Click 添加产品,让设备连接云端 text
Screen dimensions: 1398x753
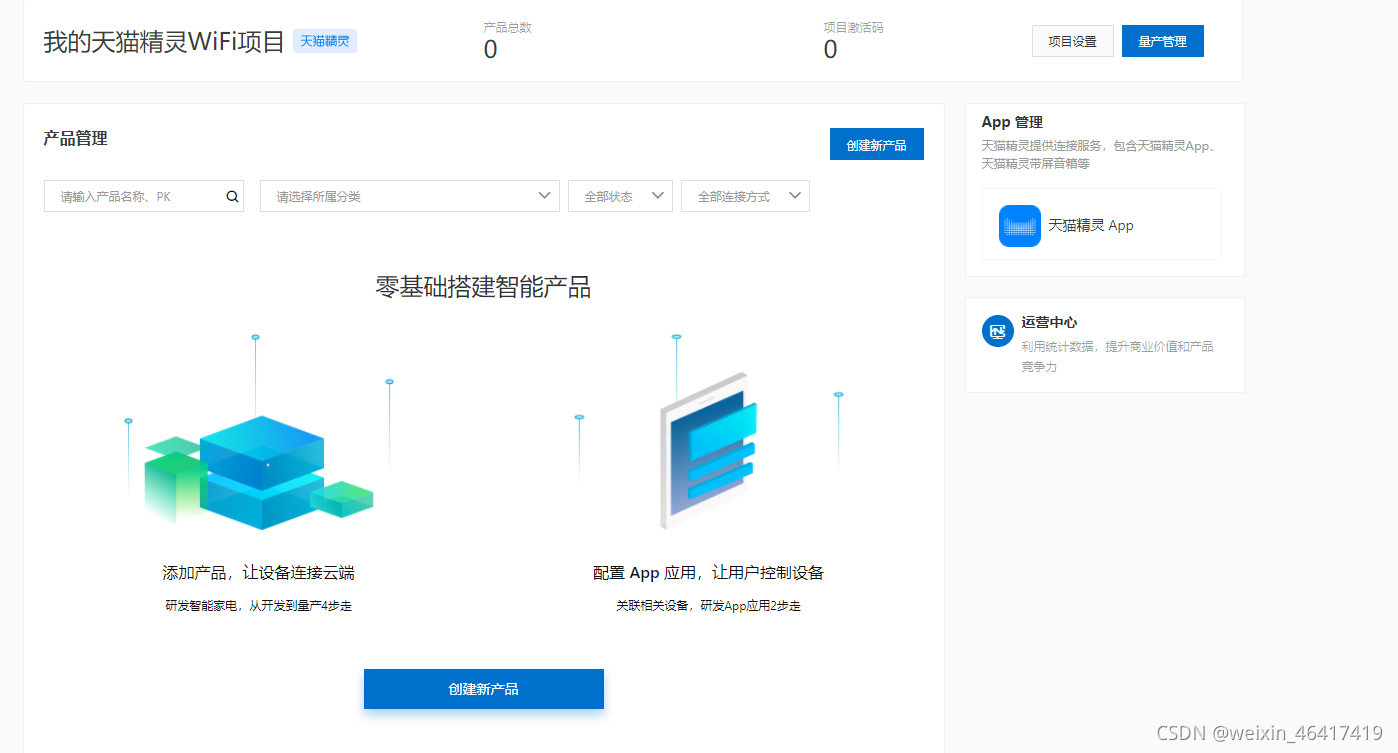click(x=258, y=573)
